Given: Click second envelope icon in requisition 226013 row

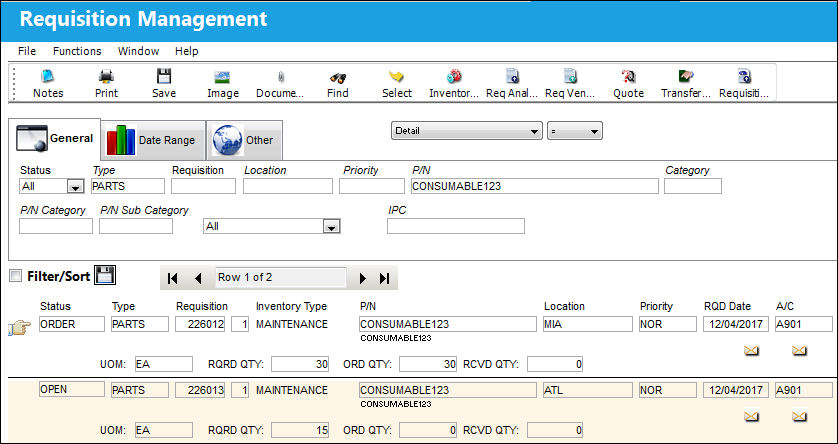Looking at the screenshot, I should click(799, 416).
